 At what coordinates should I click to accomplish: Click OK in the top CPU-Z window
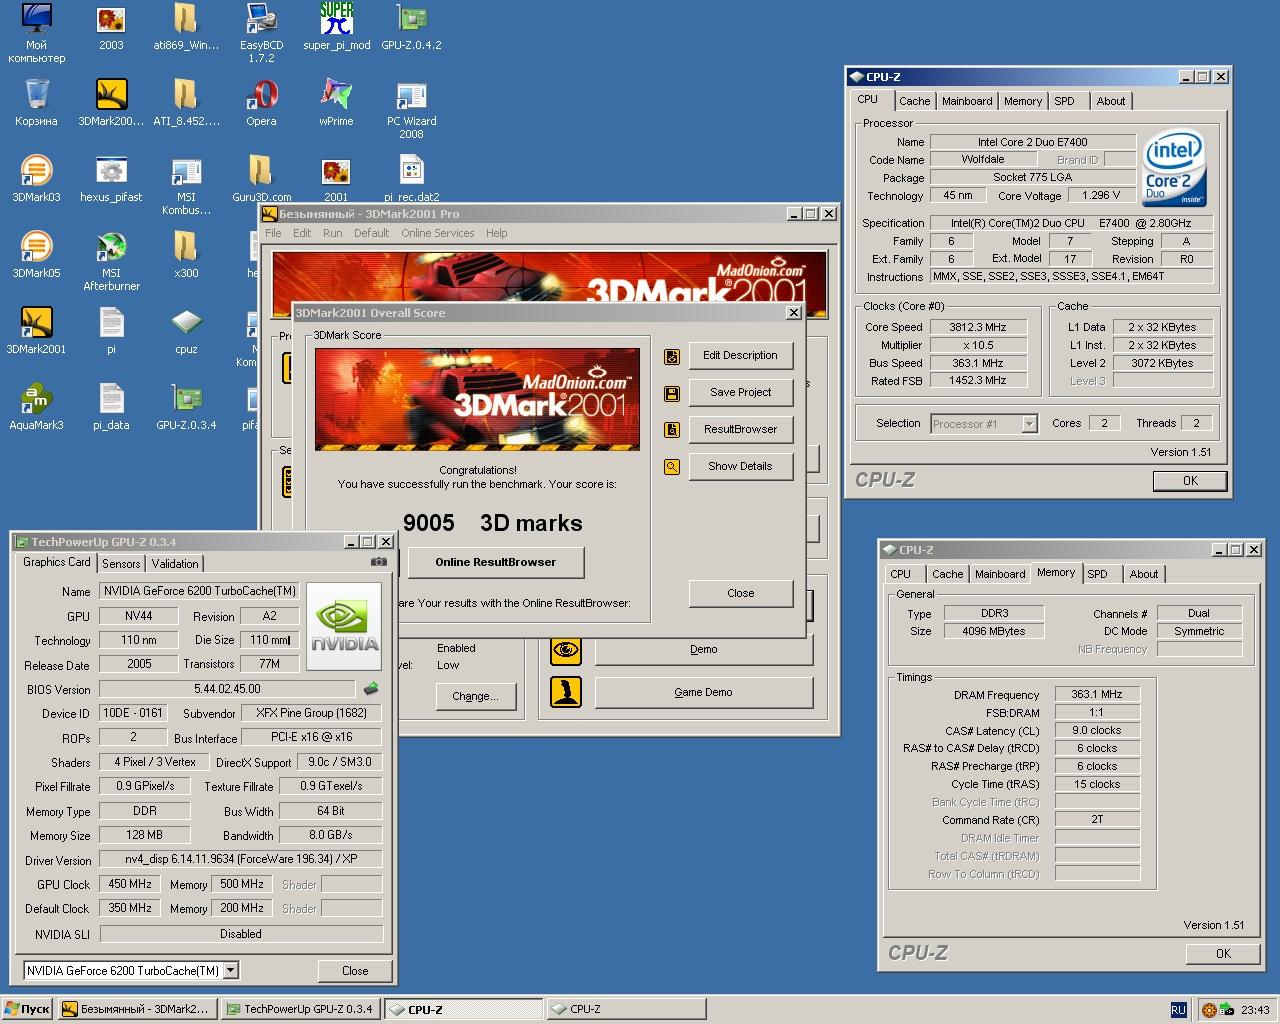(x=1190, y=481)
